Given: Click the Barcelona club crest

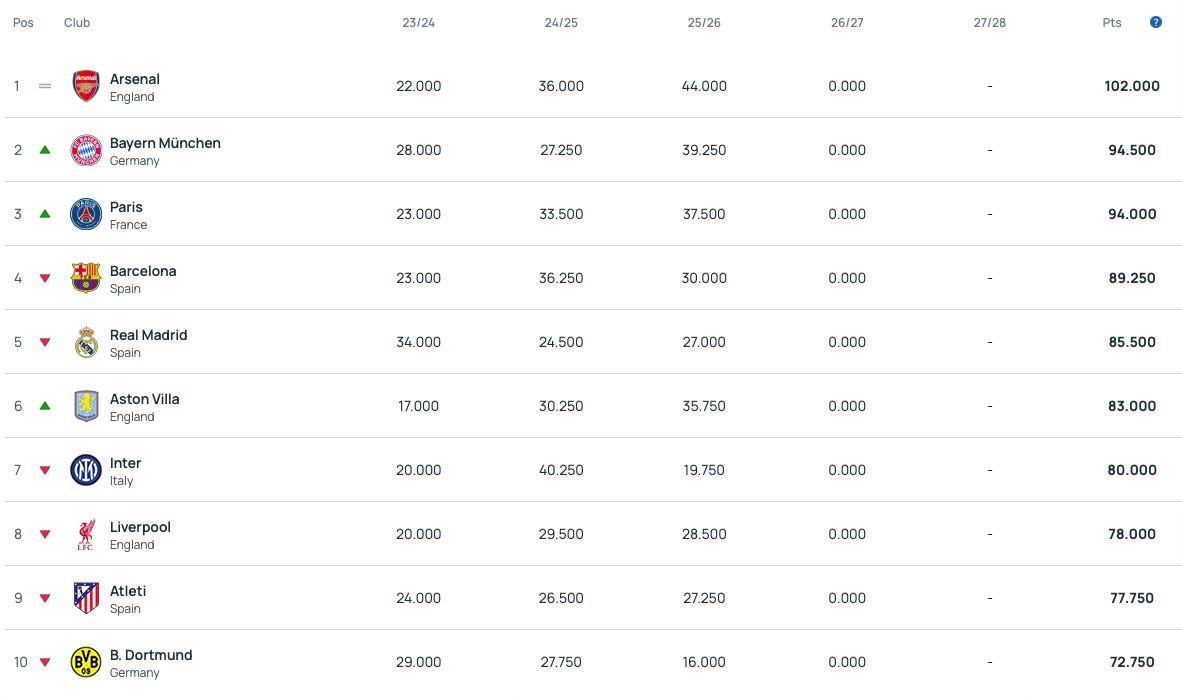Looking at the screenshot, I should [x=86, y=278].
